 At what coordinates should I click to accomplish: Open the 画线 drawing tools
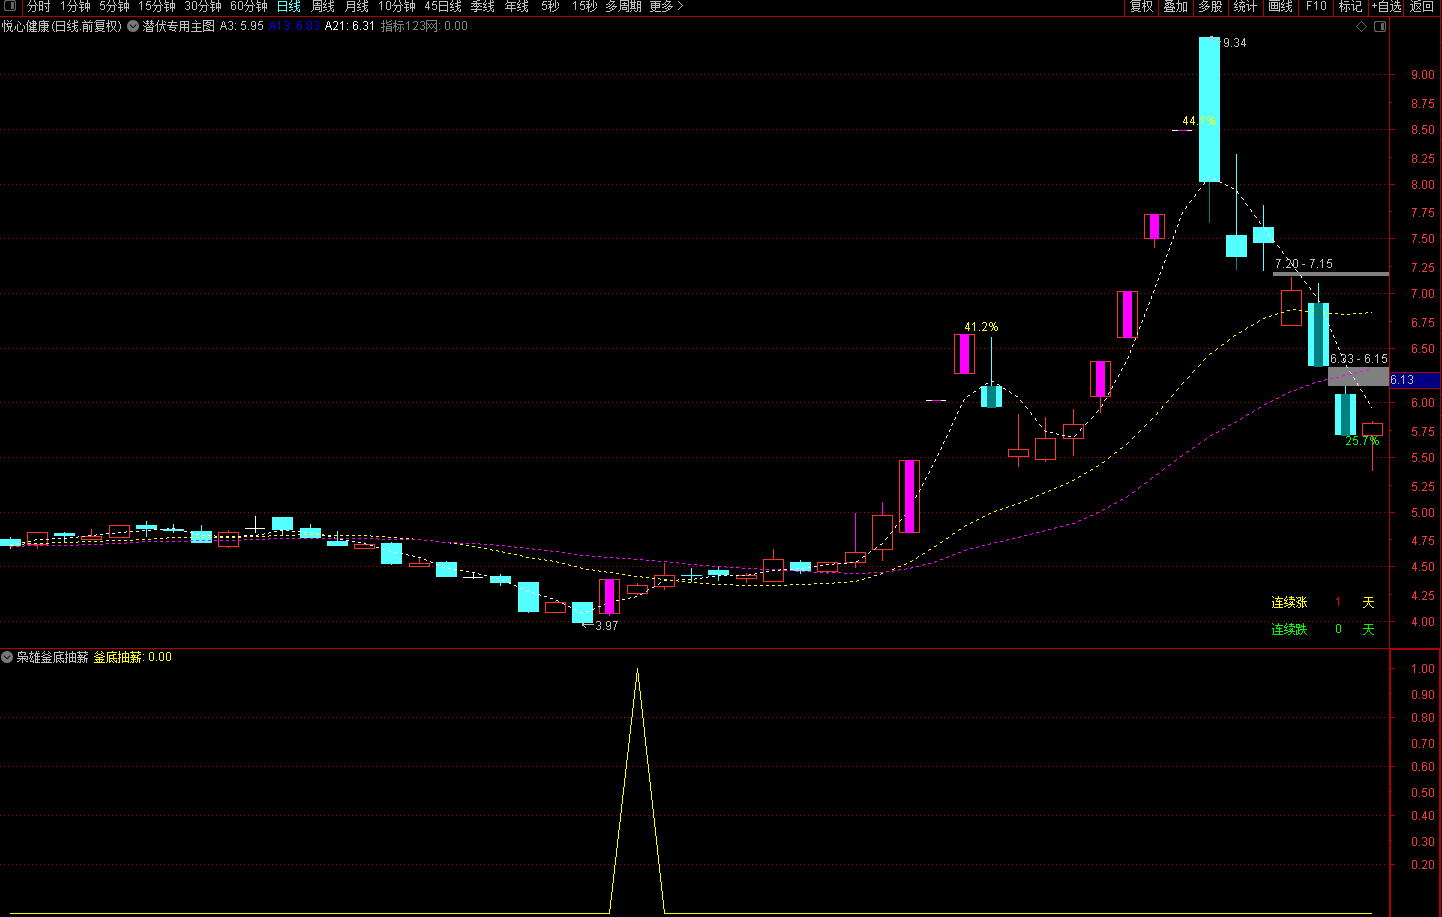1280,7
